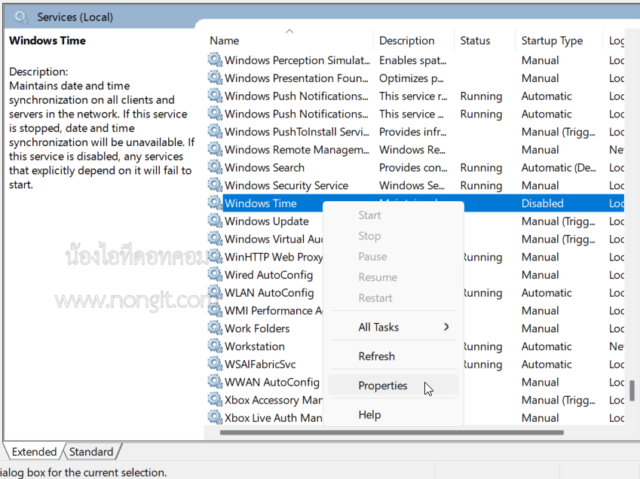Select the Windows Update service name
Image resolution: width=640 pixels, height=479 pixels.
(267, 221)
